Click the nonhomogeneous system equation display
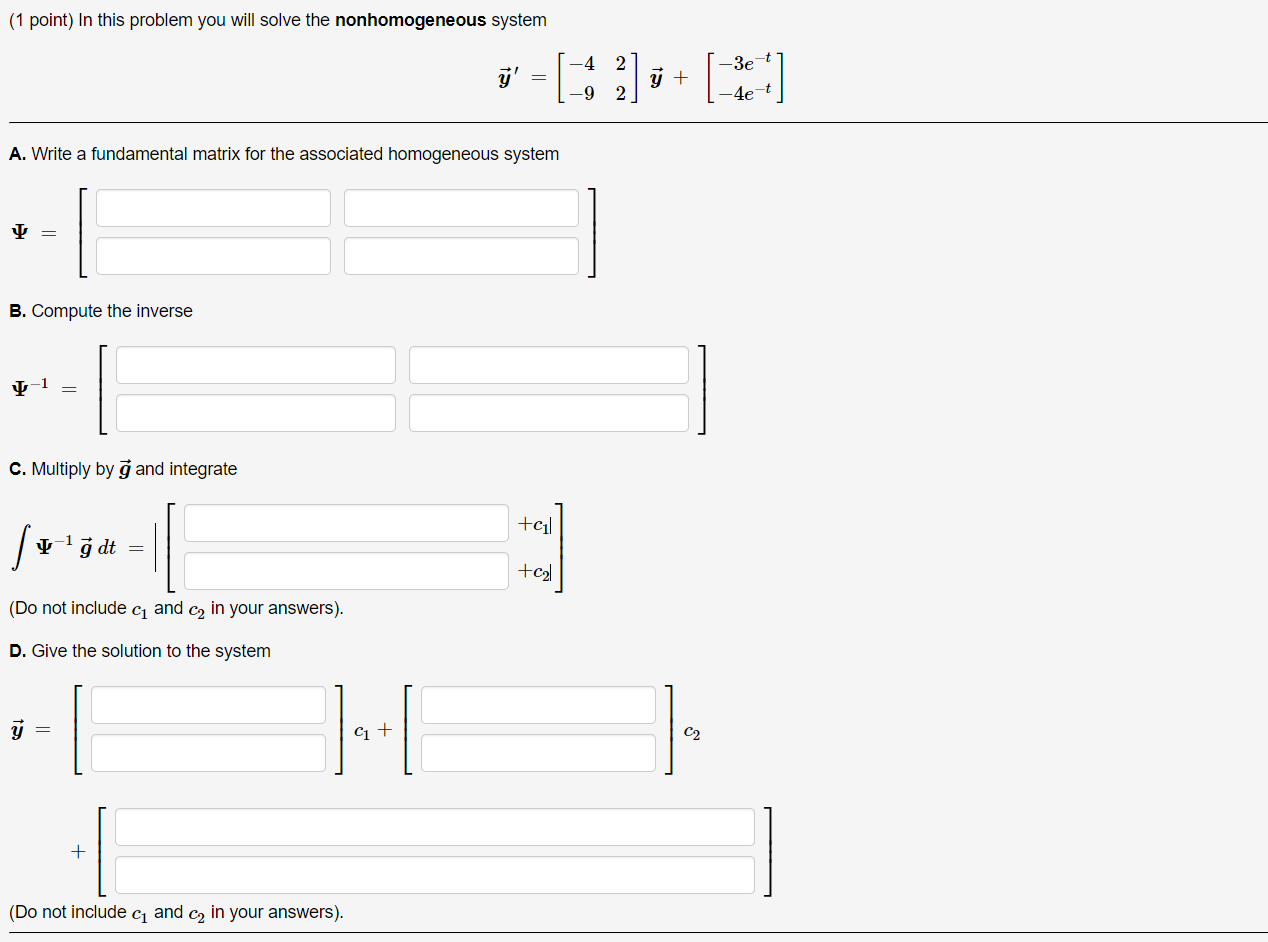The image size is (1268, 942). [x=638, y=76]
